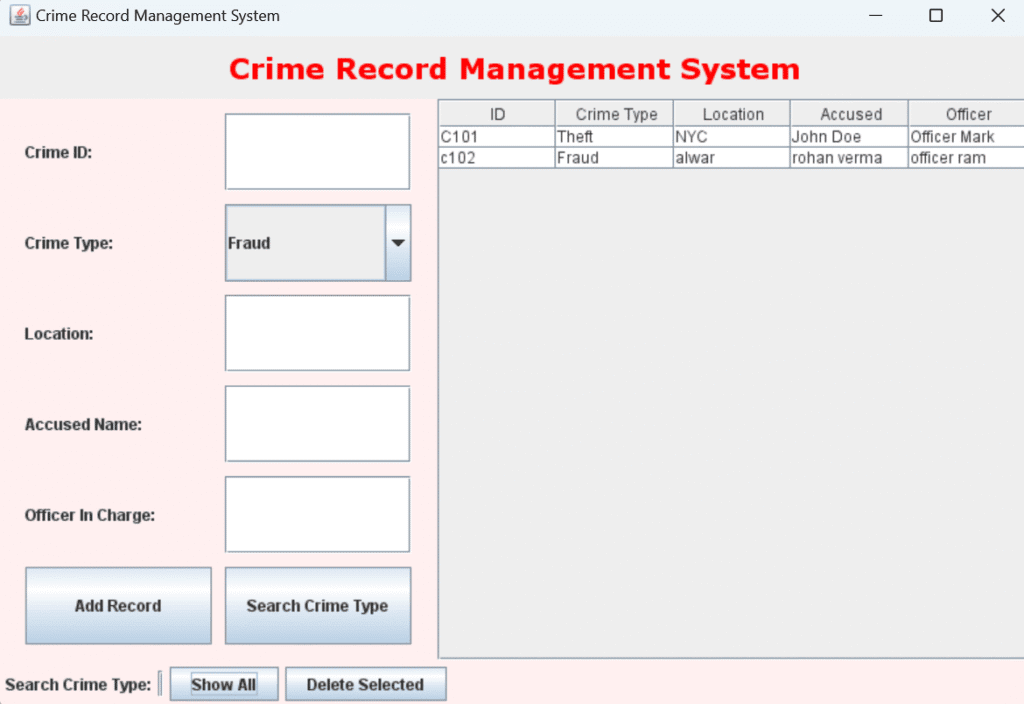Click the Java app icon in title bar
The image size is (1024, 704).
tap(19, 16)
